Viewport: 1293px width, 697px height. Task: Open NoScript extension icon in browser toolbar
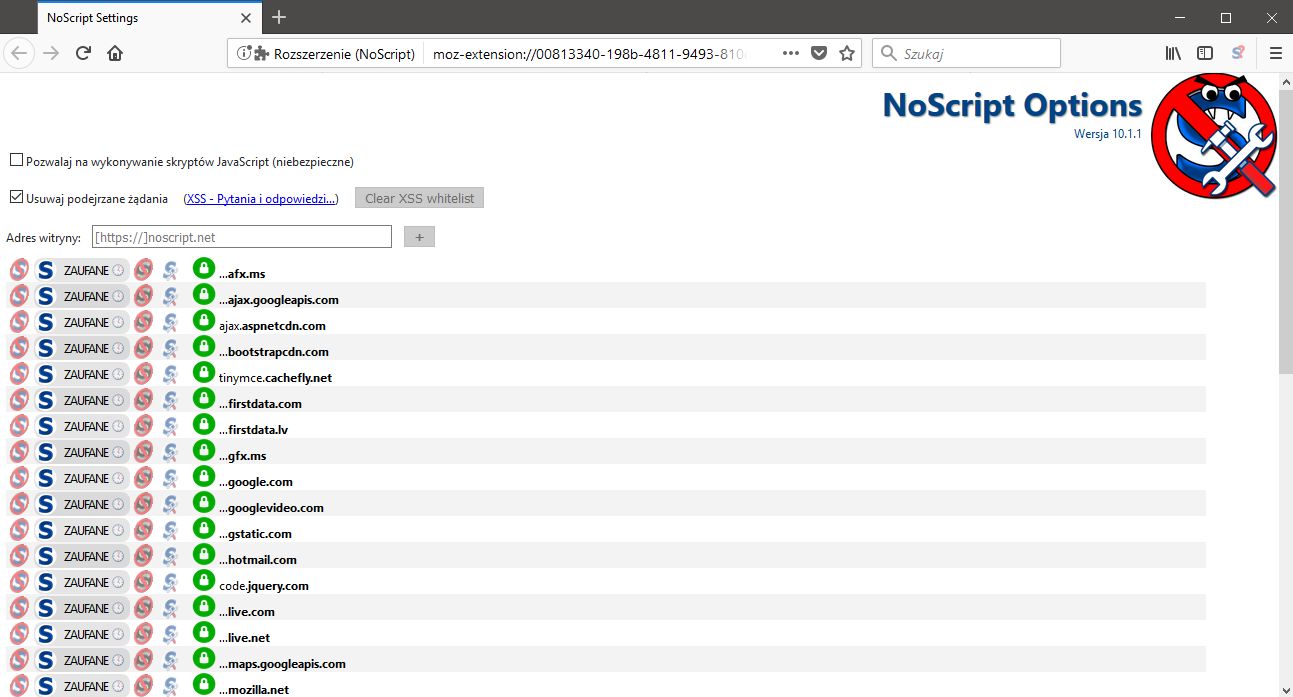1238,53
